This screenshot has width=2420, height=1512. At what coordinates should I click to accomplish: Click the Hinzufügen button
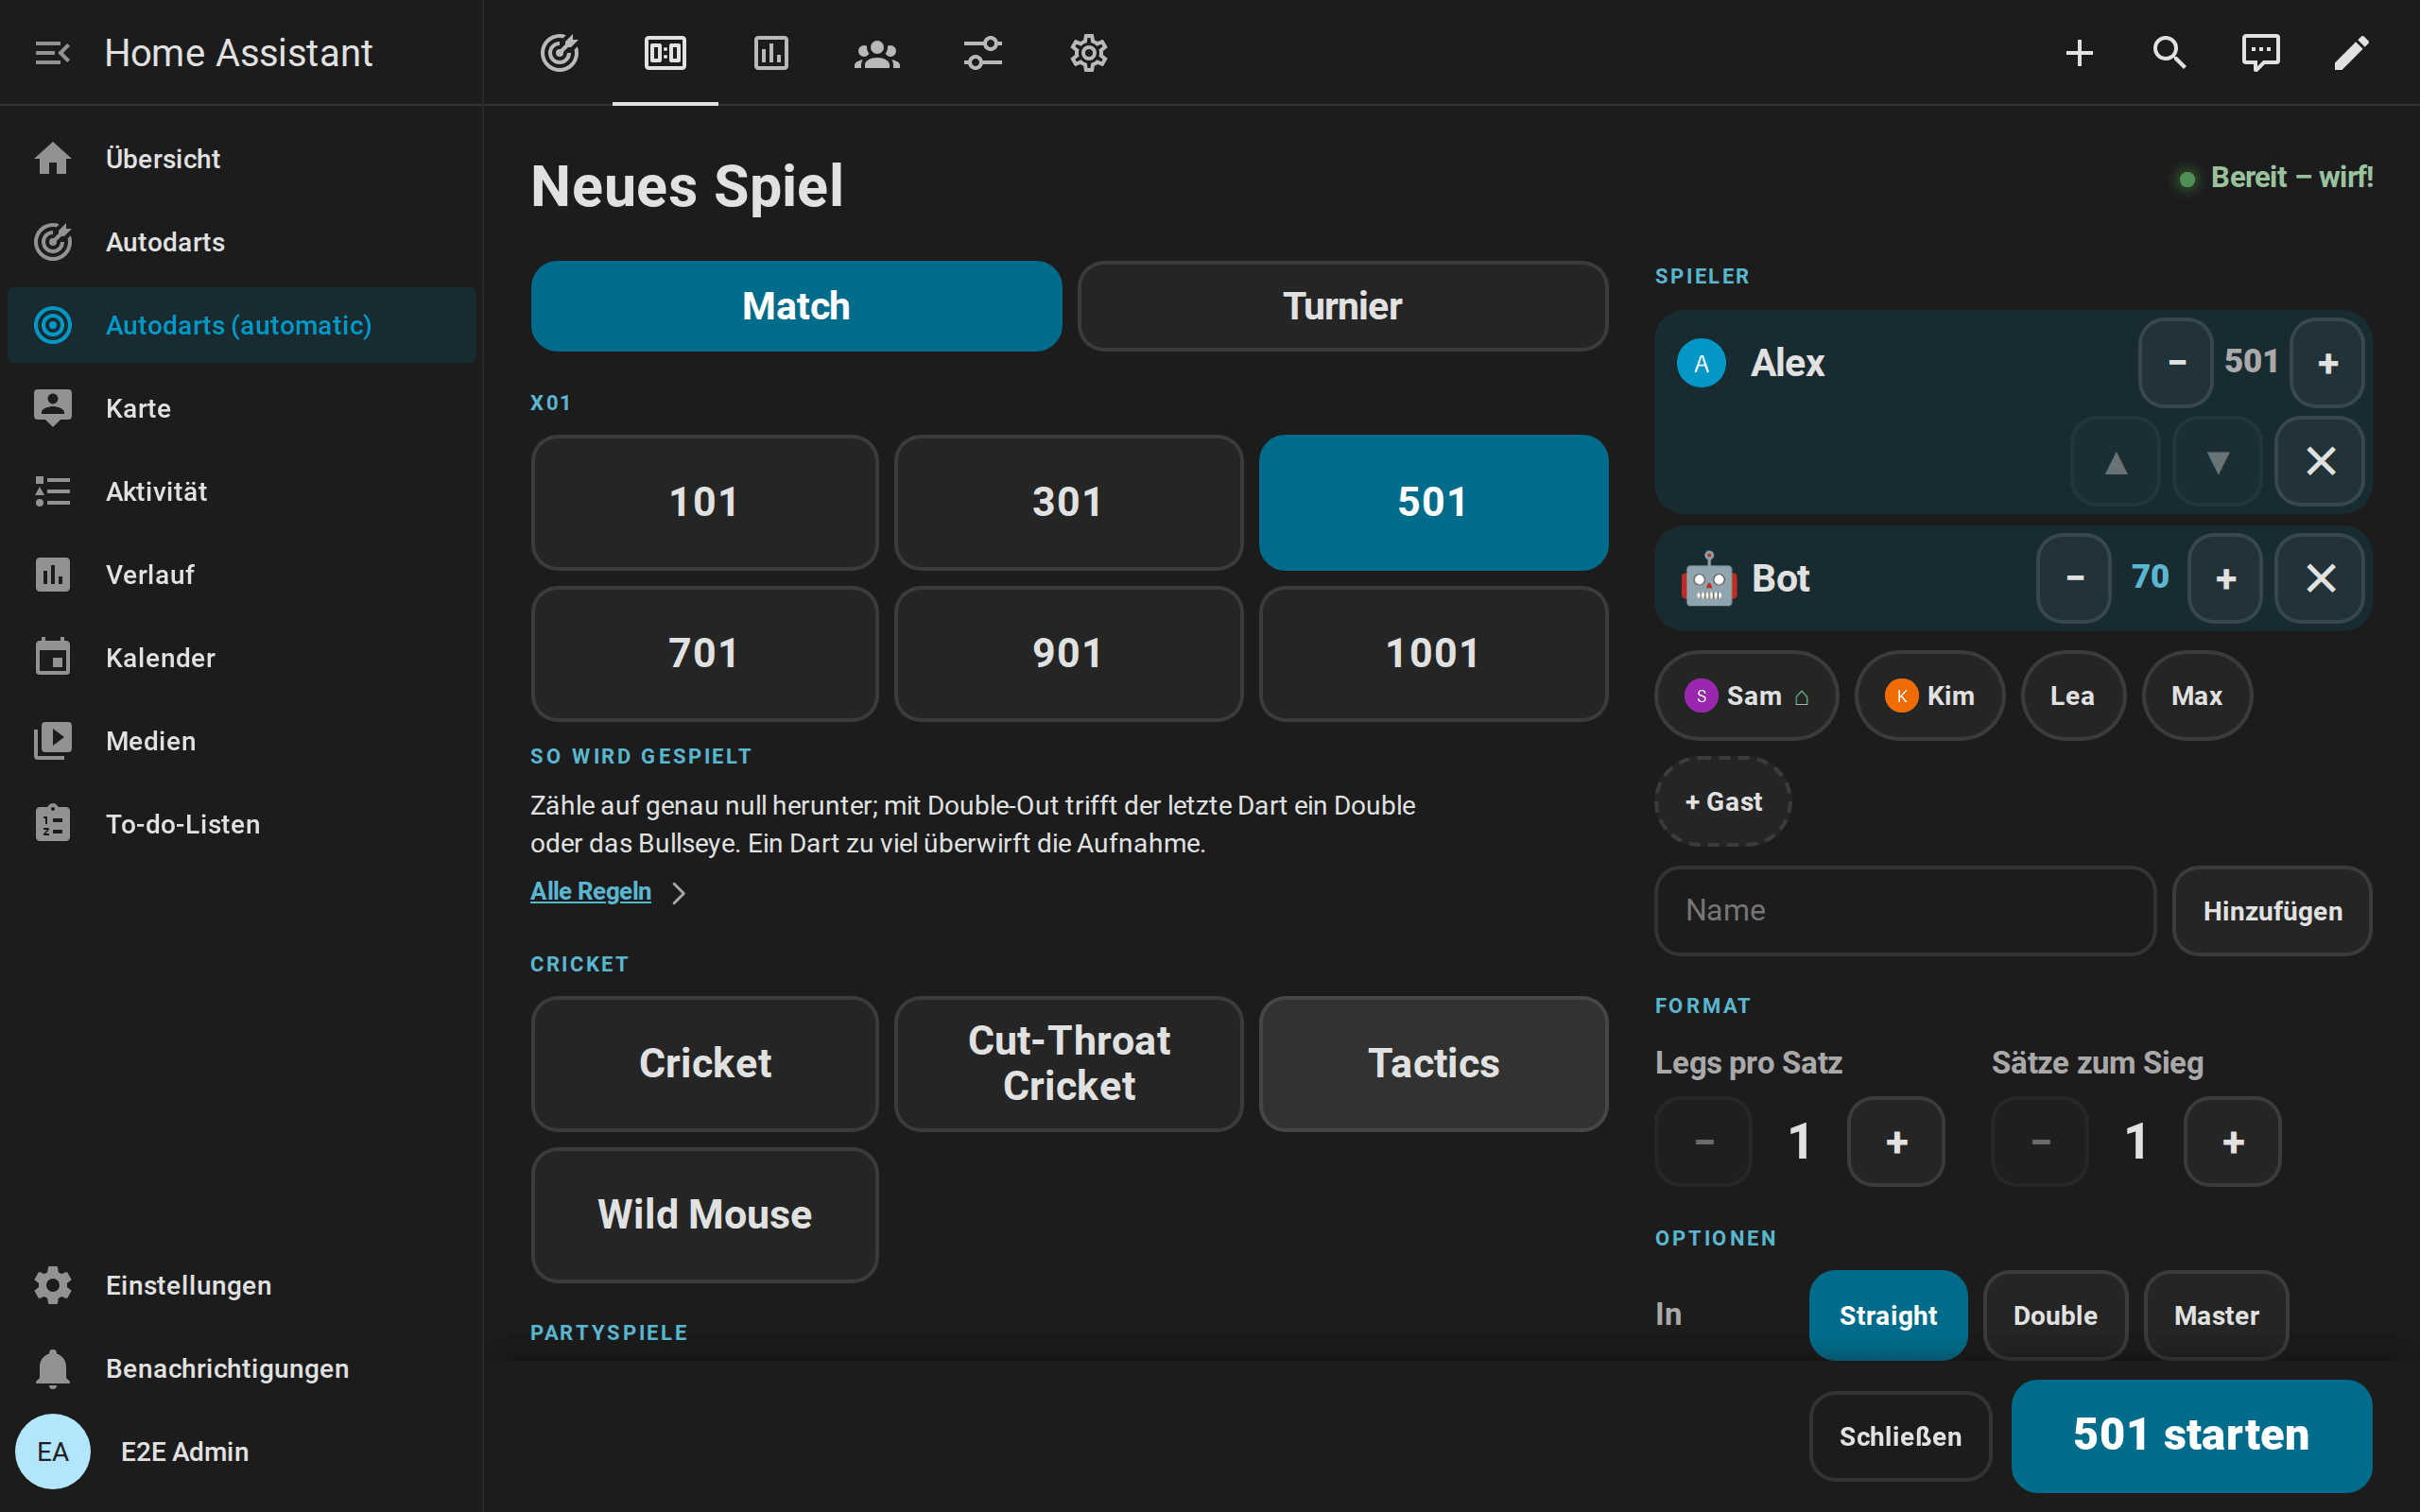point(2272,911)
